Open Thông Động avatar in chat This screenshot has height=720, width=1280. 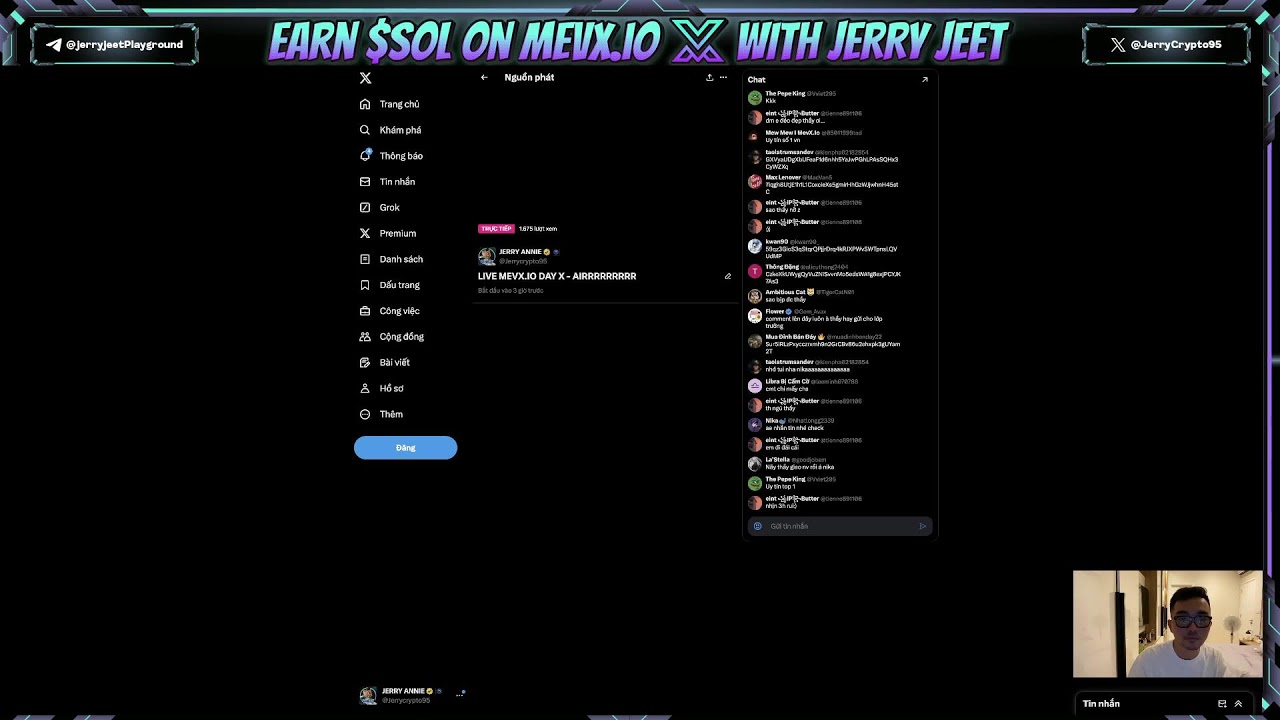(755, 271)
